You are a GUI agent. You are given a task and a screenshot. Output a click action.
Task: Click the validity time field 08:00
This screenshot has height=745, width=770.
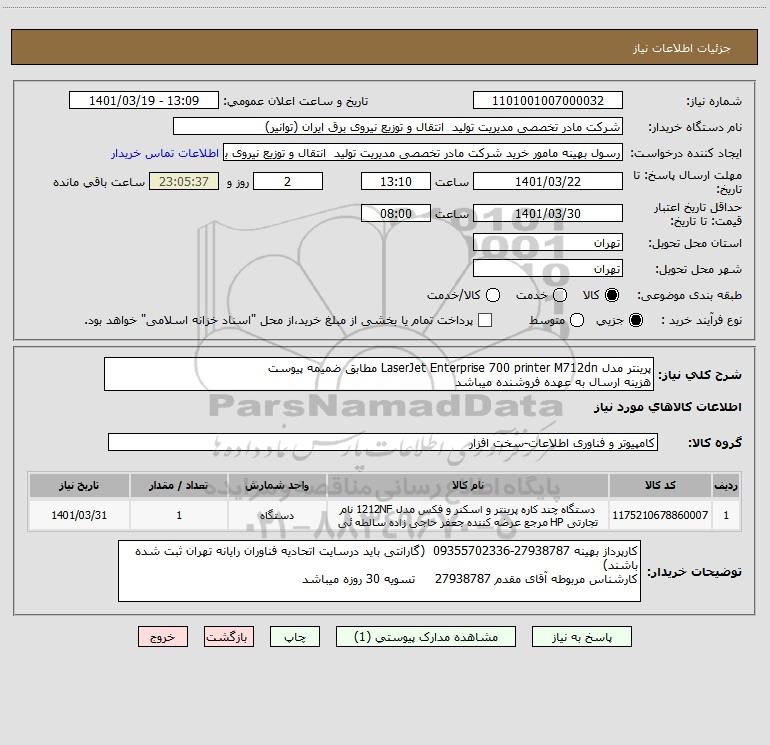pyautogui.click(x=396, y=213)
